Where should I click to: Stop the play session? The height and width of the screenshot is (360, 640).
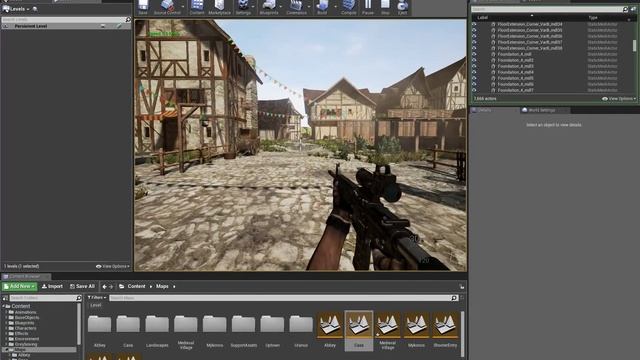click(x=385, y=7)
